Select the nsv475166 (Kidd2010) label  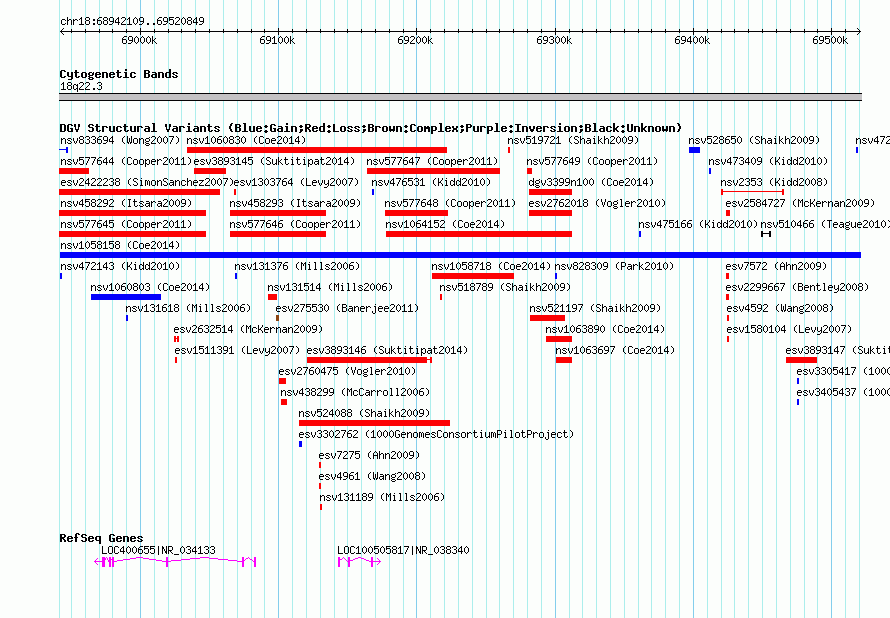tap(698, 224)
